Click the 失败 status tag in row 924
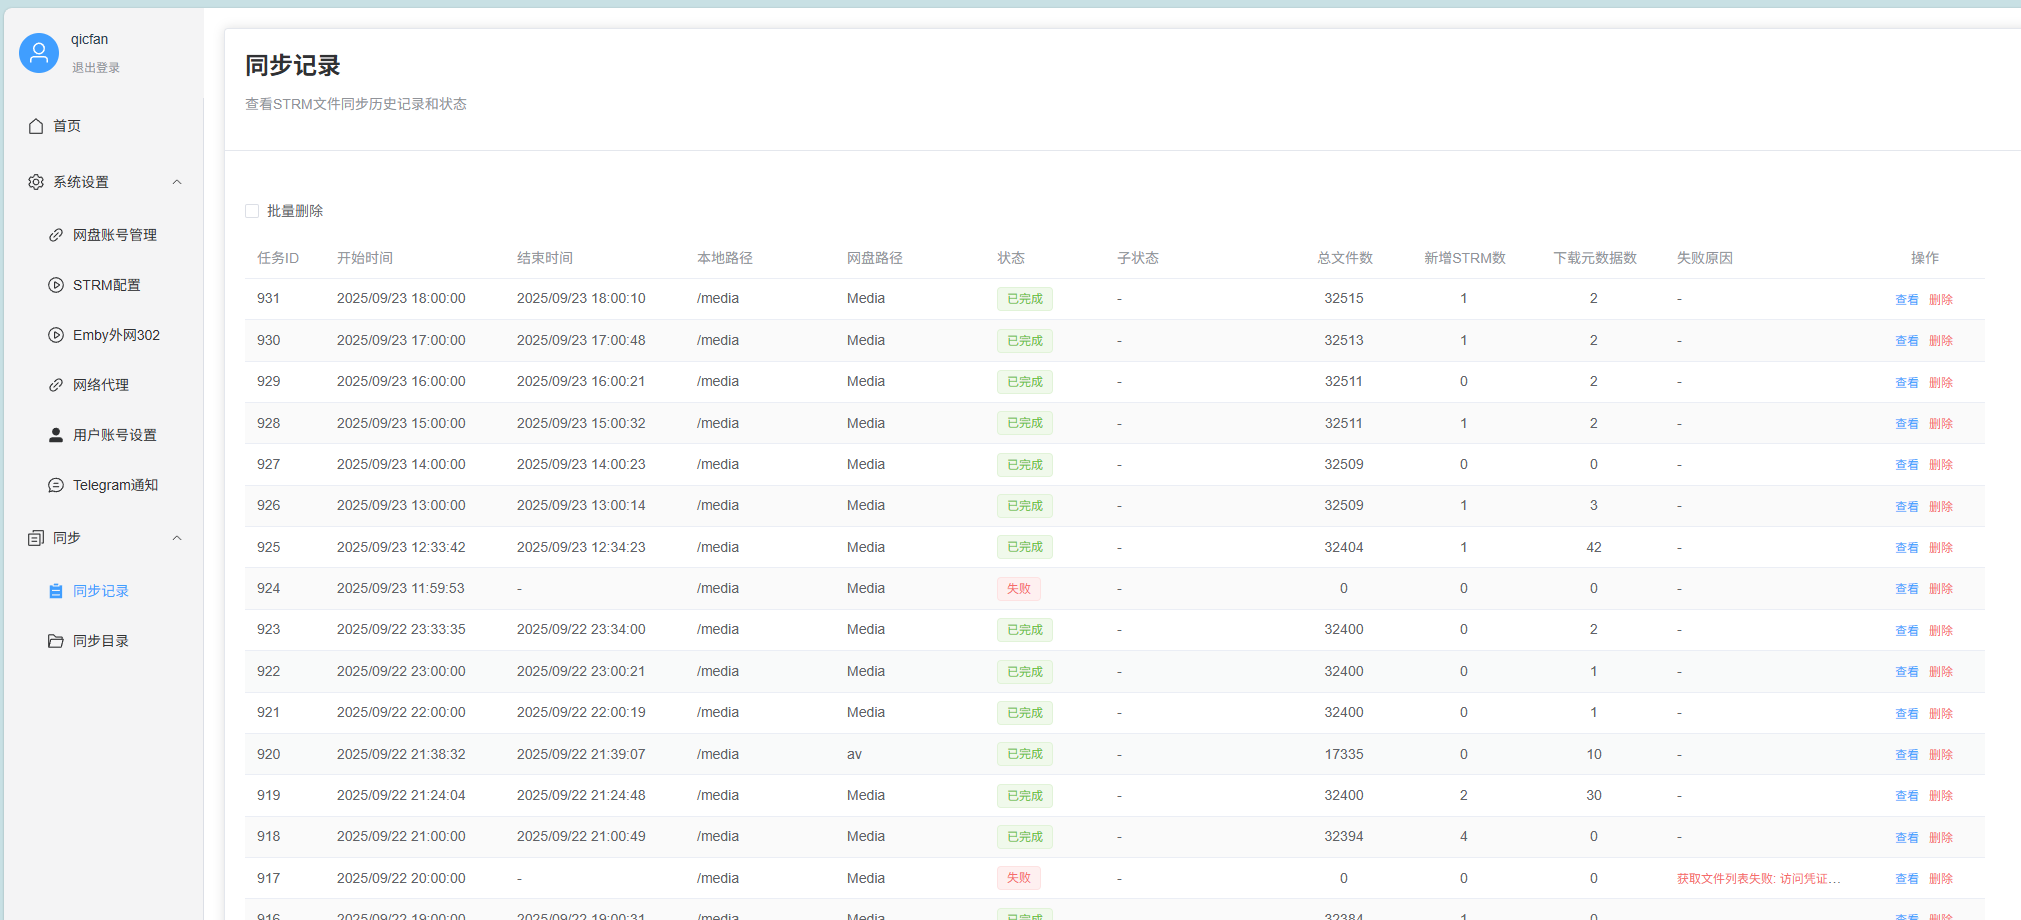Image resolution: width=2021 pixels, height=920 pixels. [1019, 589]
